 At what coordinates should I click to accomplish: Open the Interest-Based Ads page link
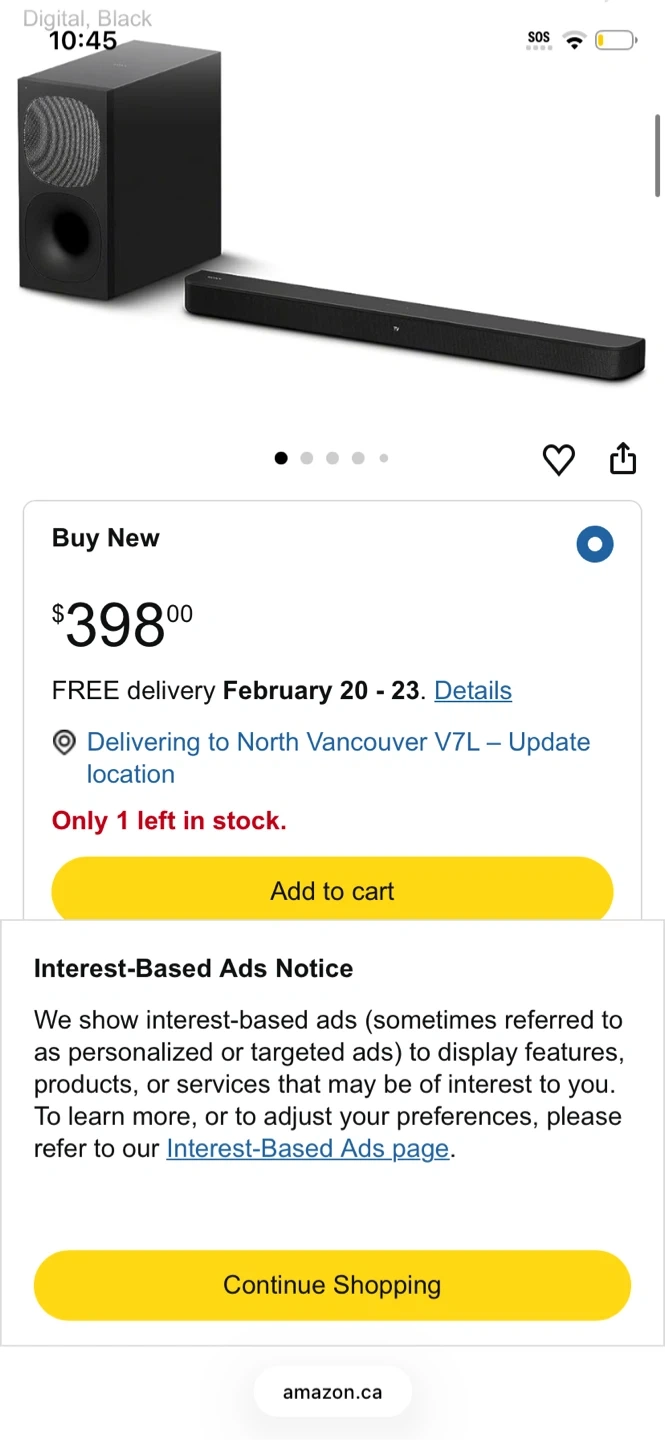308,1149
